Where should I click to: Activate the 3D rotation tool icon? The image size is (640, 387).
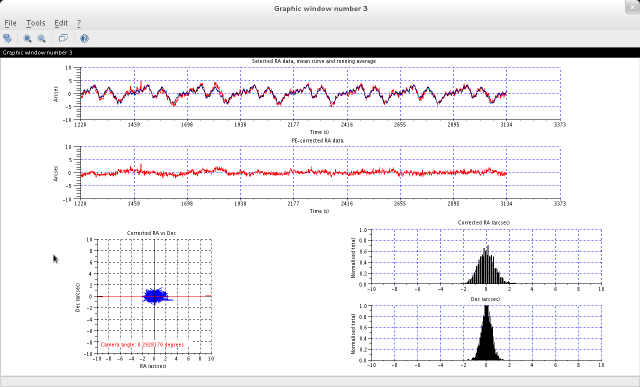point(7,38)
